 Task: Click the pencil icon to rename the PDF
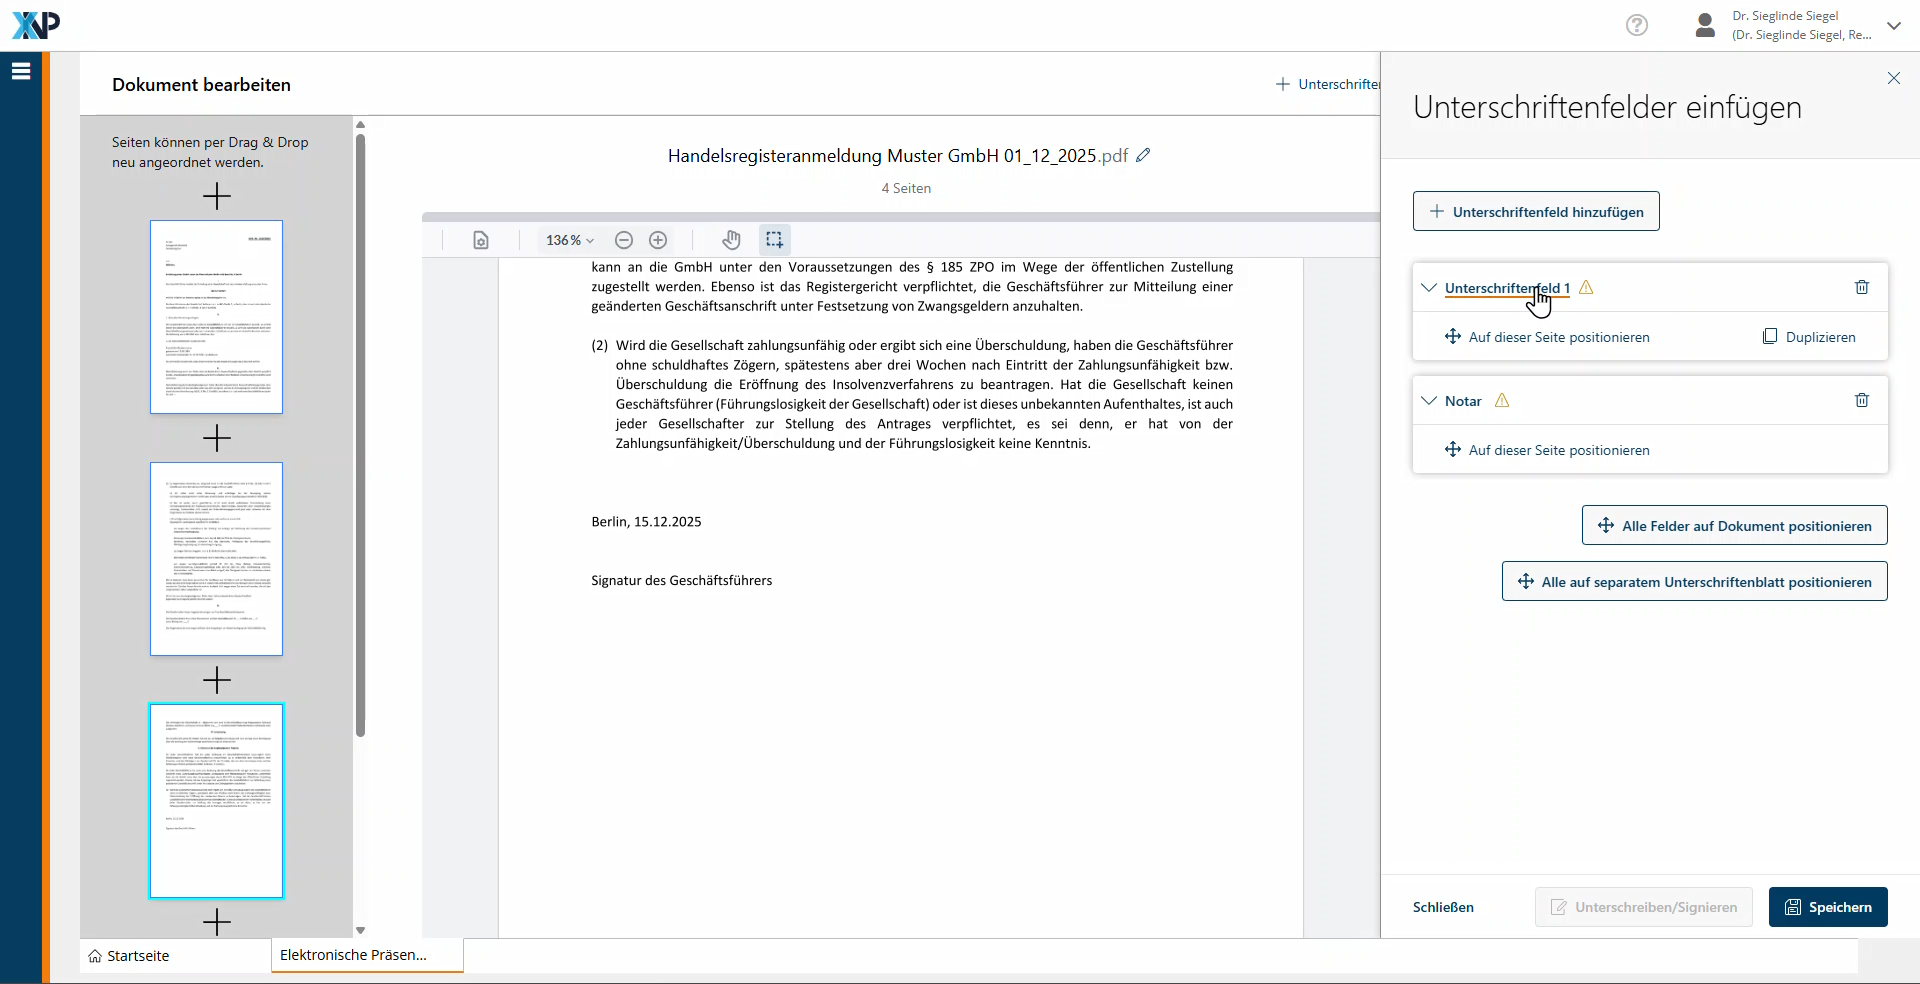pyautogui.click(x=1143, y=155)
